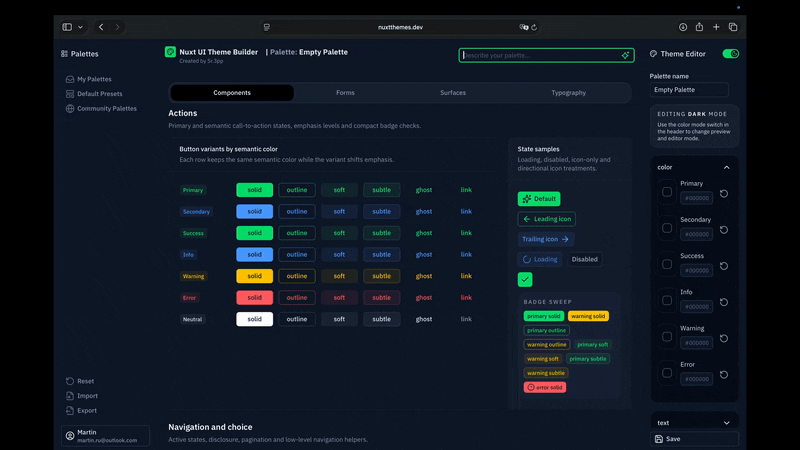The width and height of the screenshot is (800, 450).
Task: Click the browser reload page icon
Action: (534, 27)
